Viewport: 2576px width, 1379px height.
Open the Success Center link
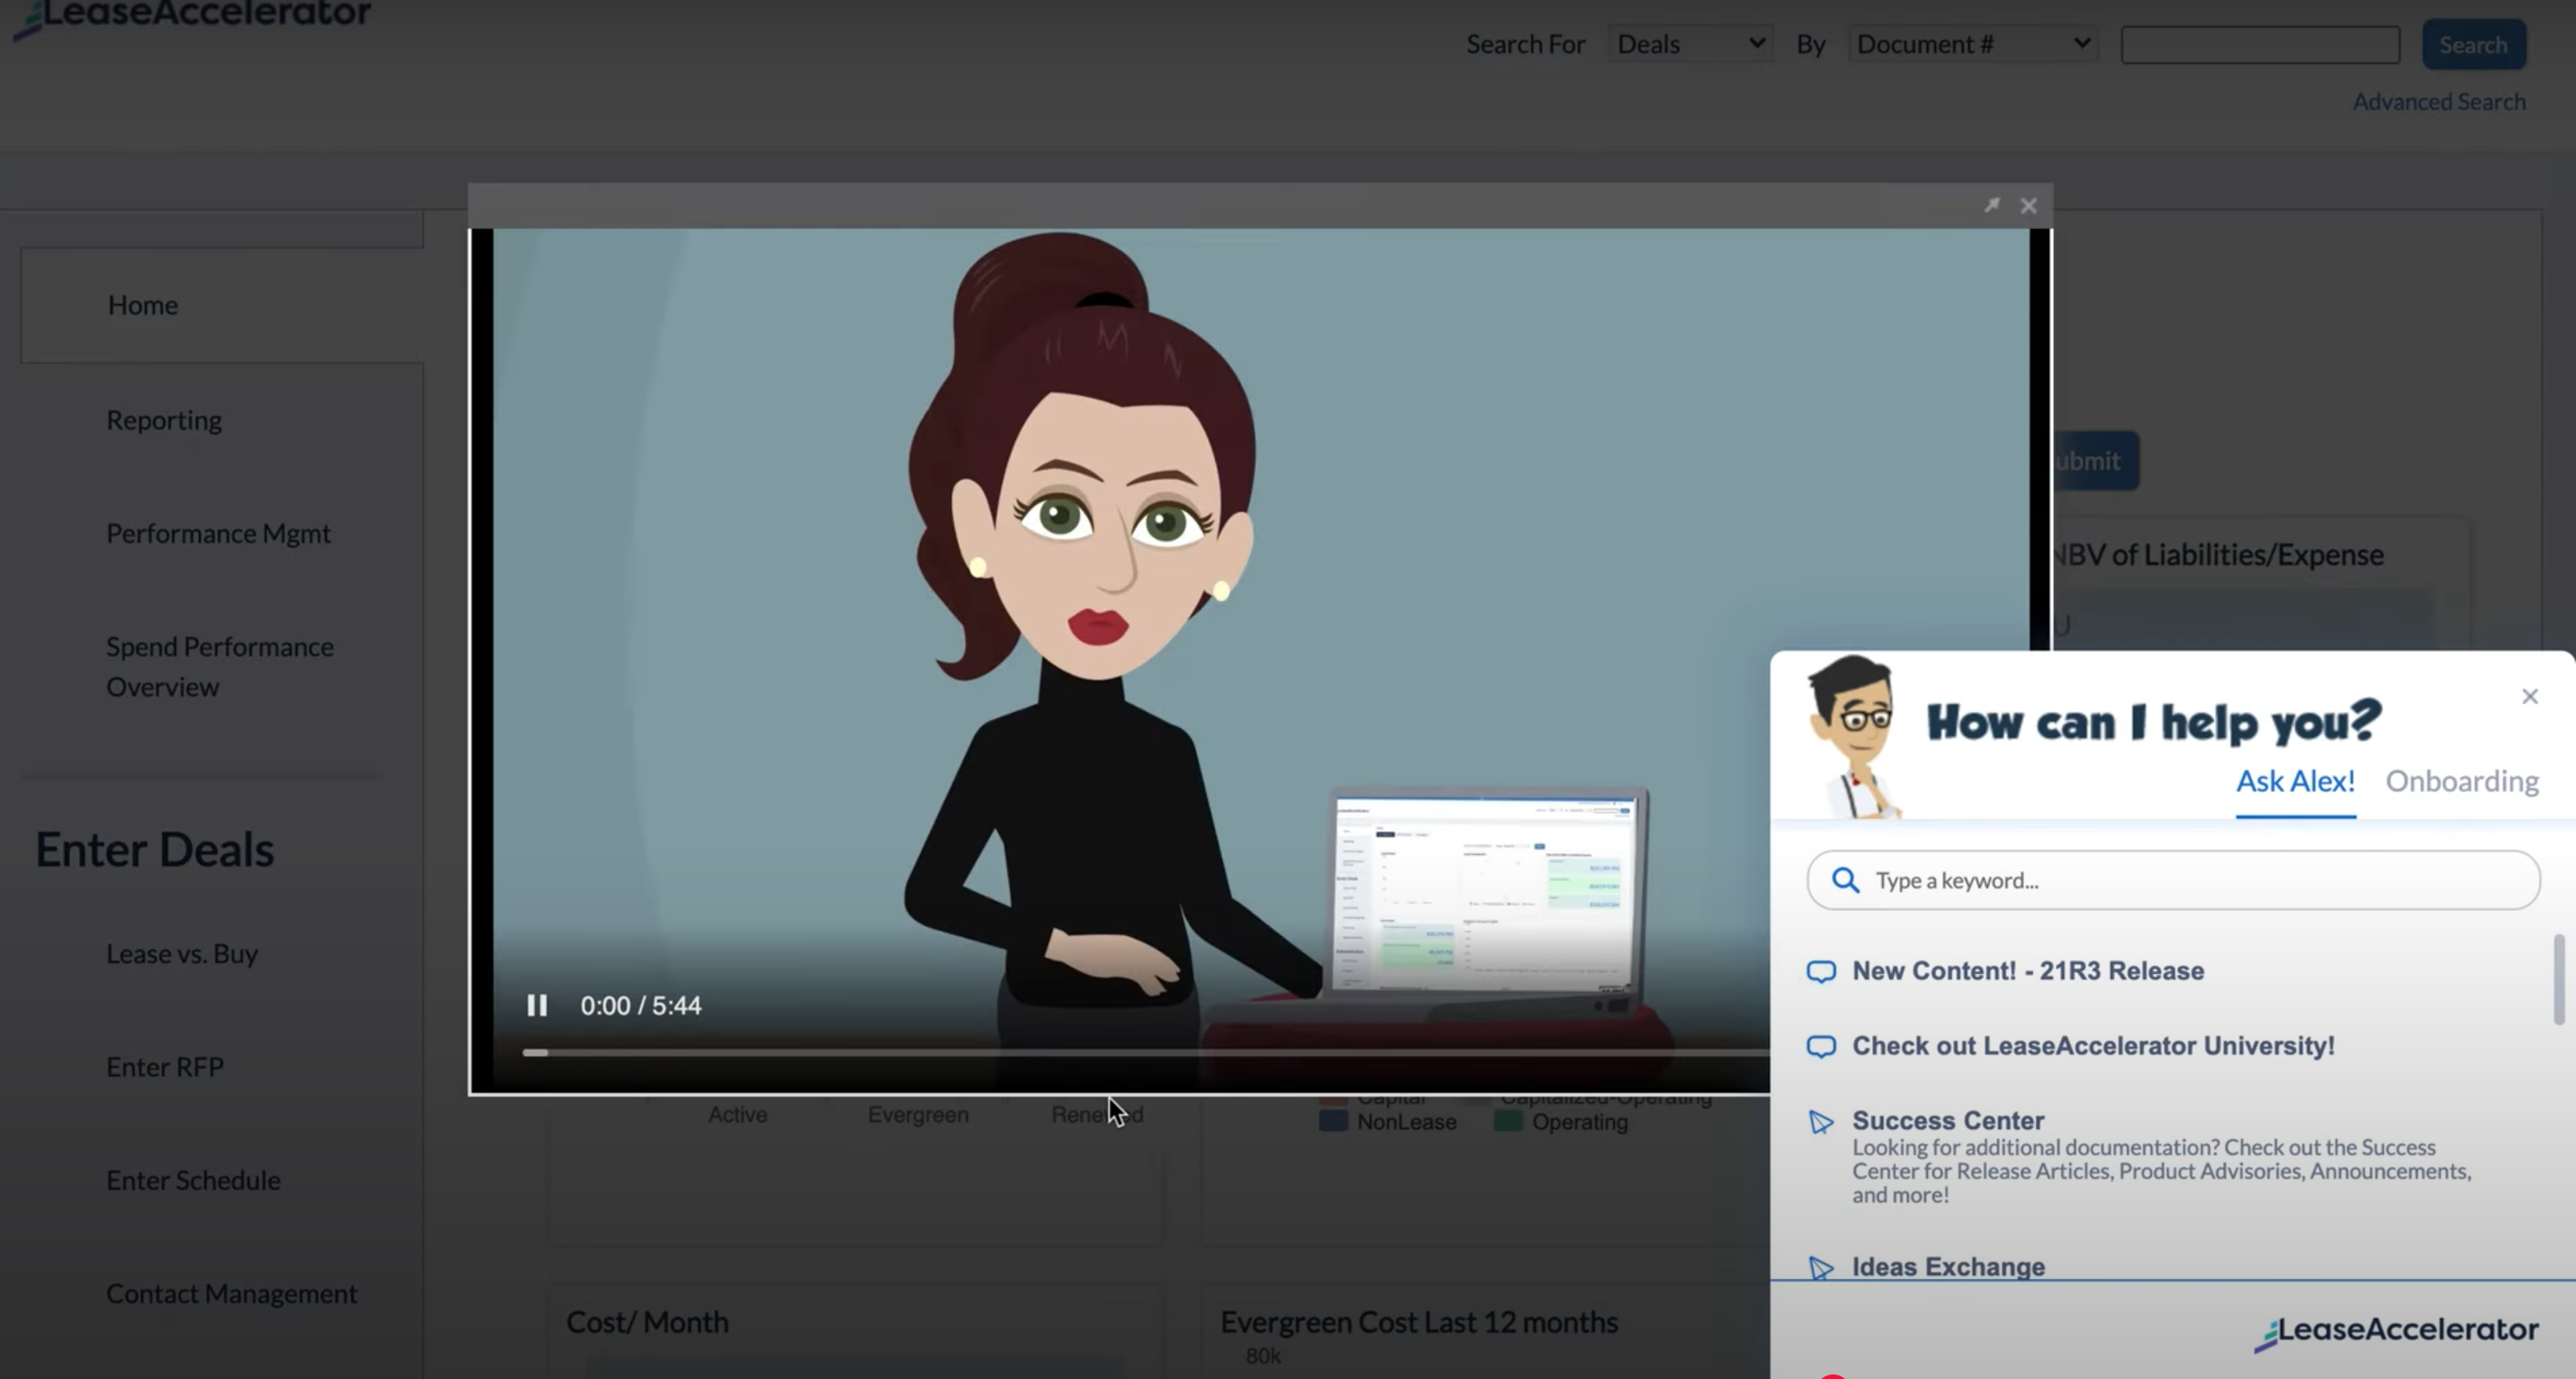[x=1948, y=1120]
